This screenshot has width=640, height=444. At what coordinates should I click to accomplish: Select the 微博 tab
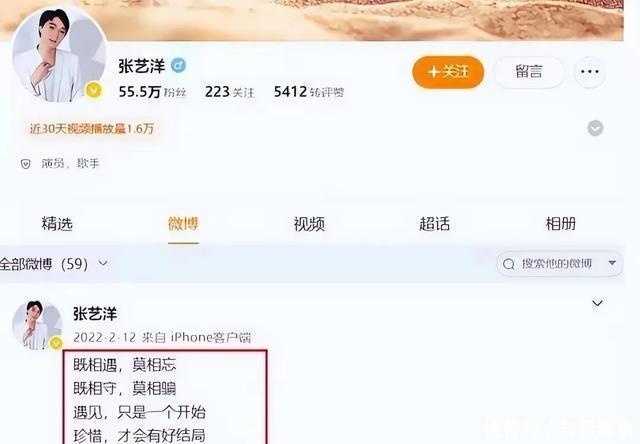click(183, 224)
